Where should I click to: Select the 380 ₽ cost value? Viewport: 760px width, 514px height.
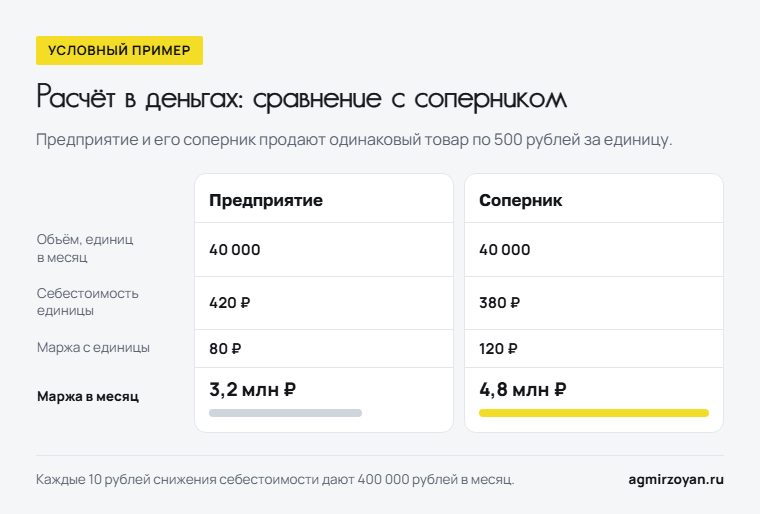[499, 303]
